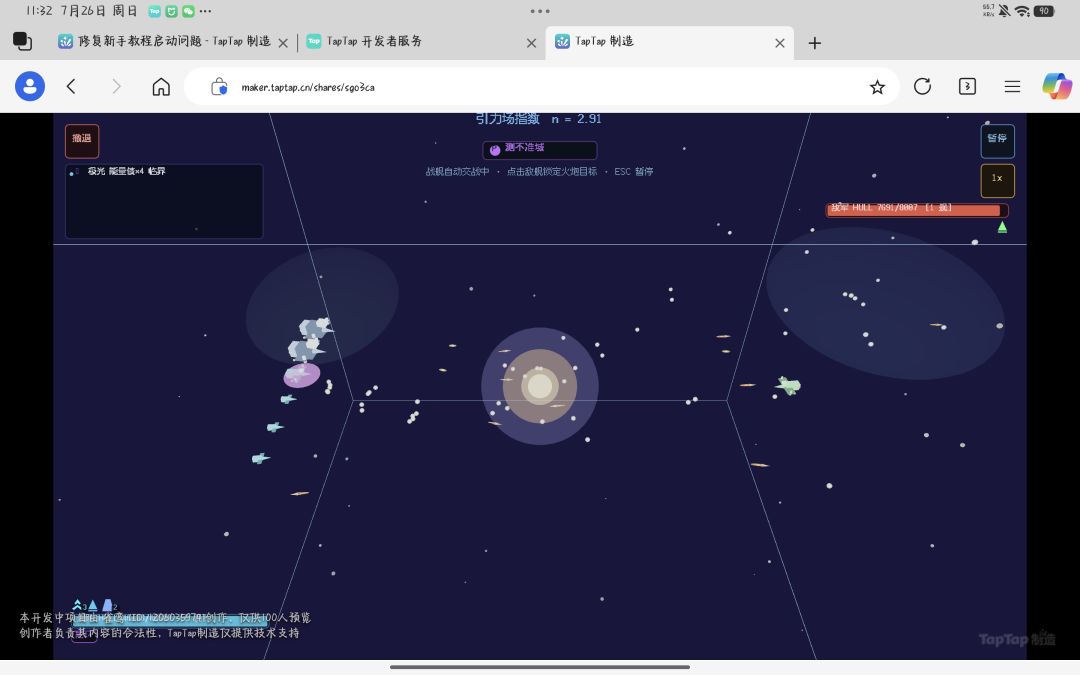Click the green enemy ship icon under HULL bar

[1002, 227]
